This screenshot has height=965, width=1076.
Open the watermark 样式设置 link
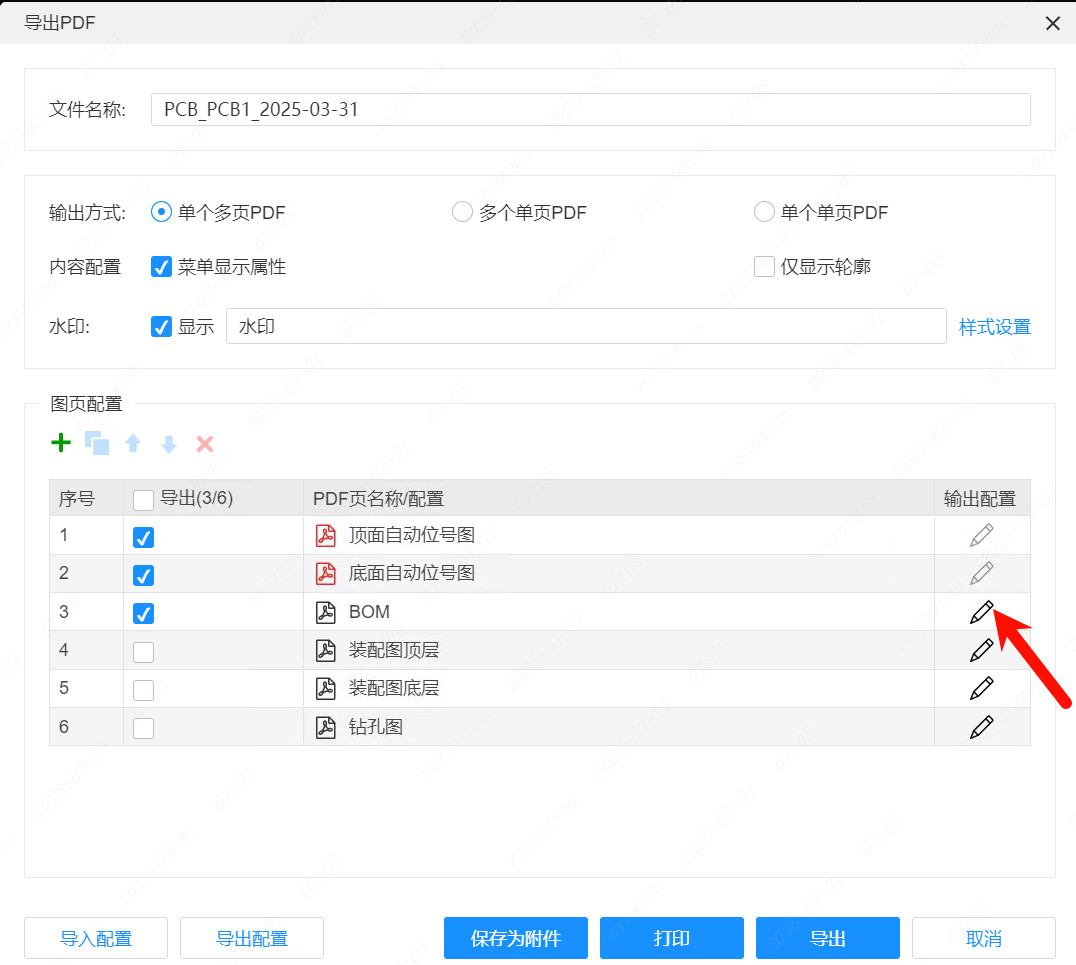pos(995,326)
